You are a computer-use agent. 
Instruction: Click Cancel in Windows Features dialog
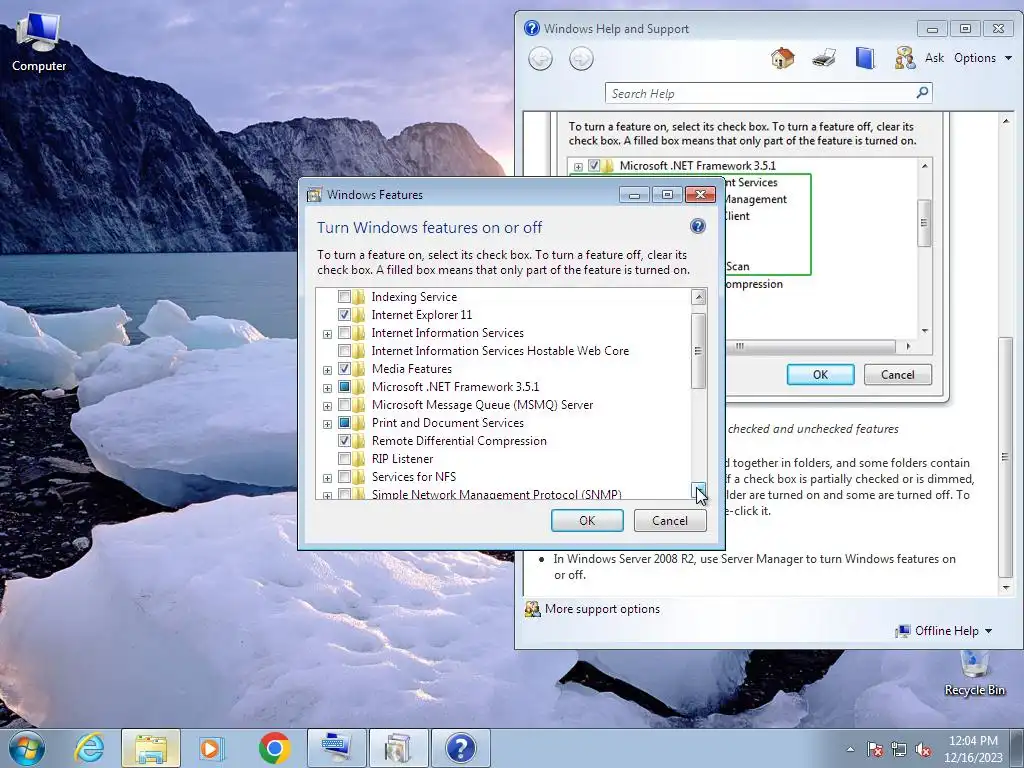pos(670,520)
